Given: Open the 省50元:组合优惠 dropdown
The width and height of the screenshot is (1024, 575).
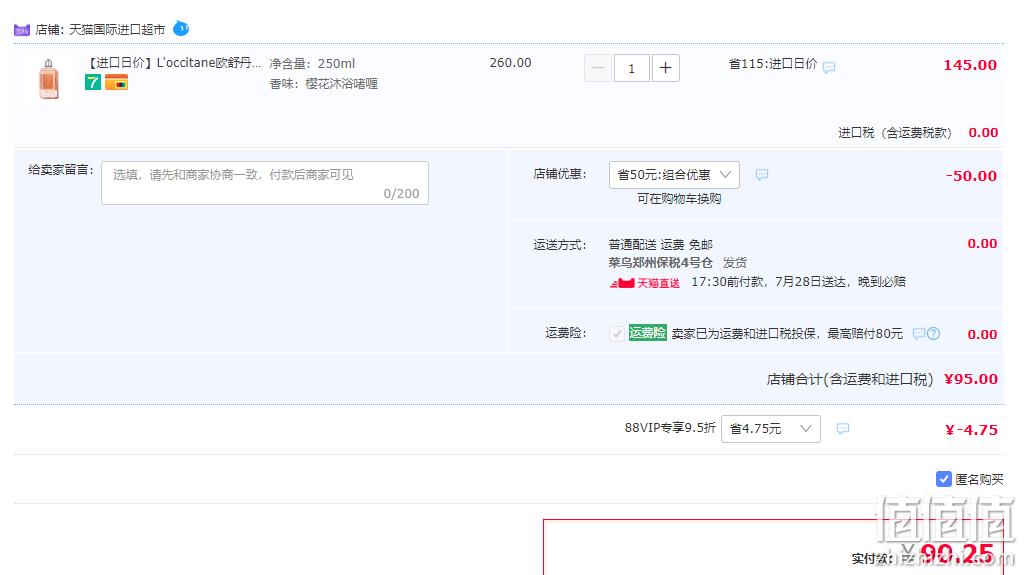Looking at the screenshot, I should [674, 174].
